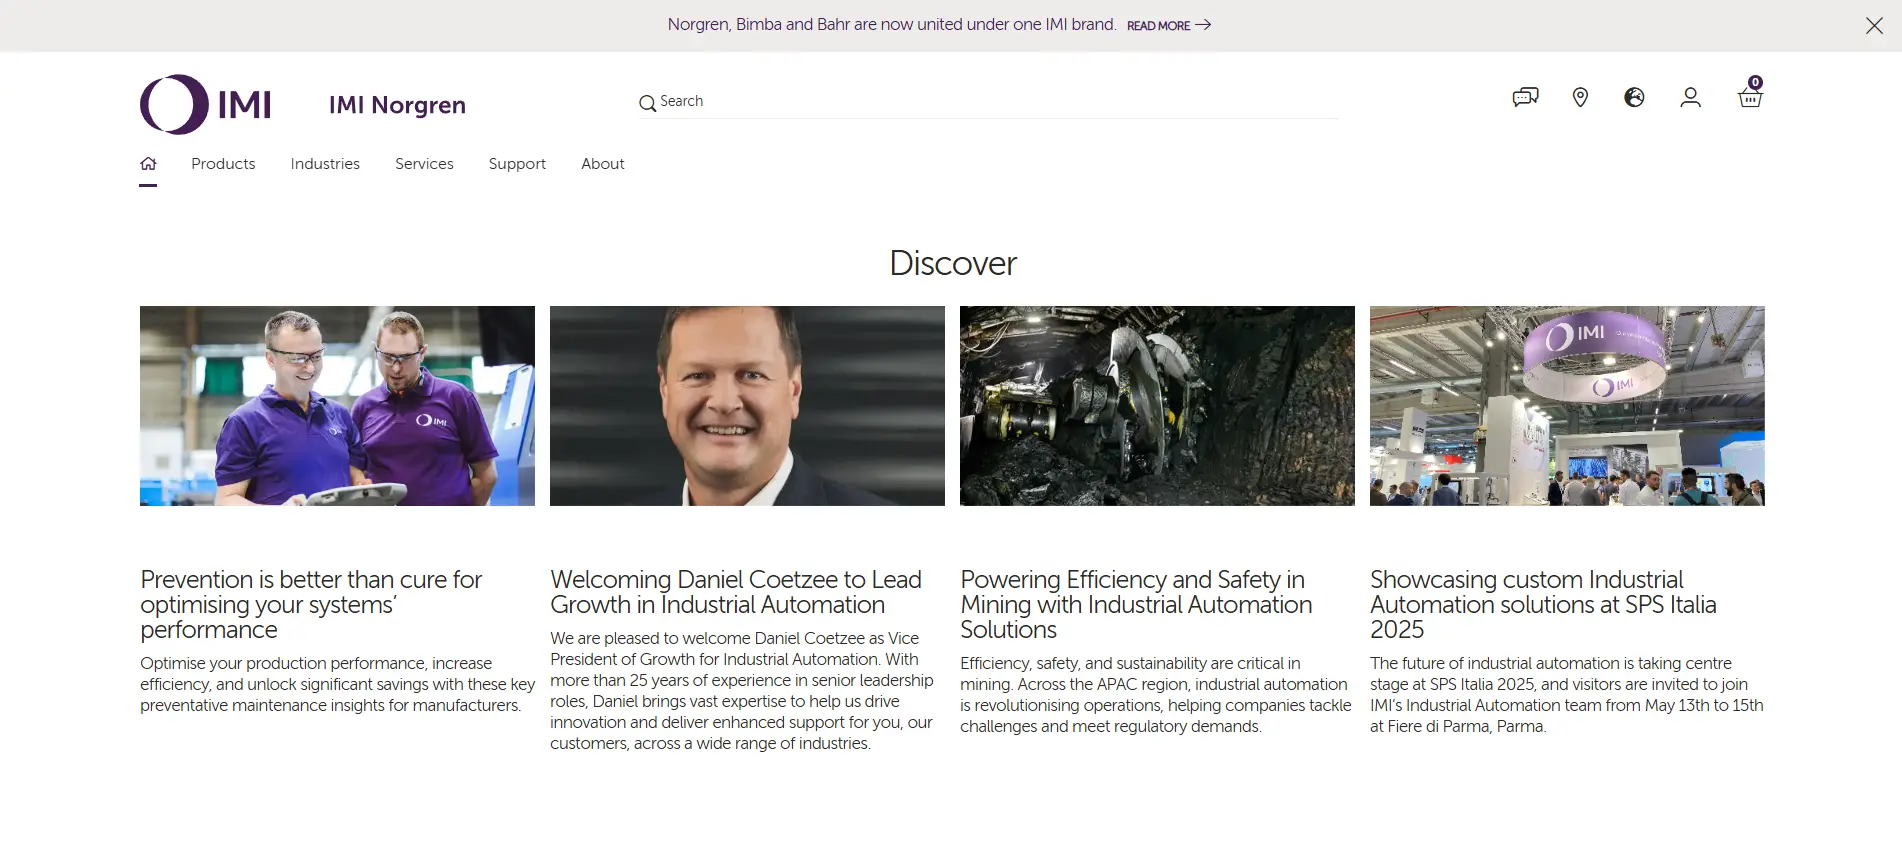Expand the About menu
The width and height of the screenshot is (1902, 852).
pyautogui.click(x=602, y=164)
